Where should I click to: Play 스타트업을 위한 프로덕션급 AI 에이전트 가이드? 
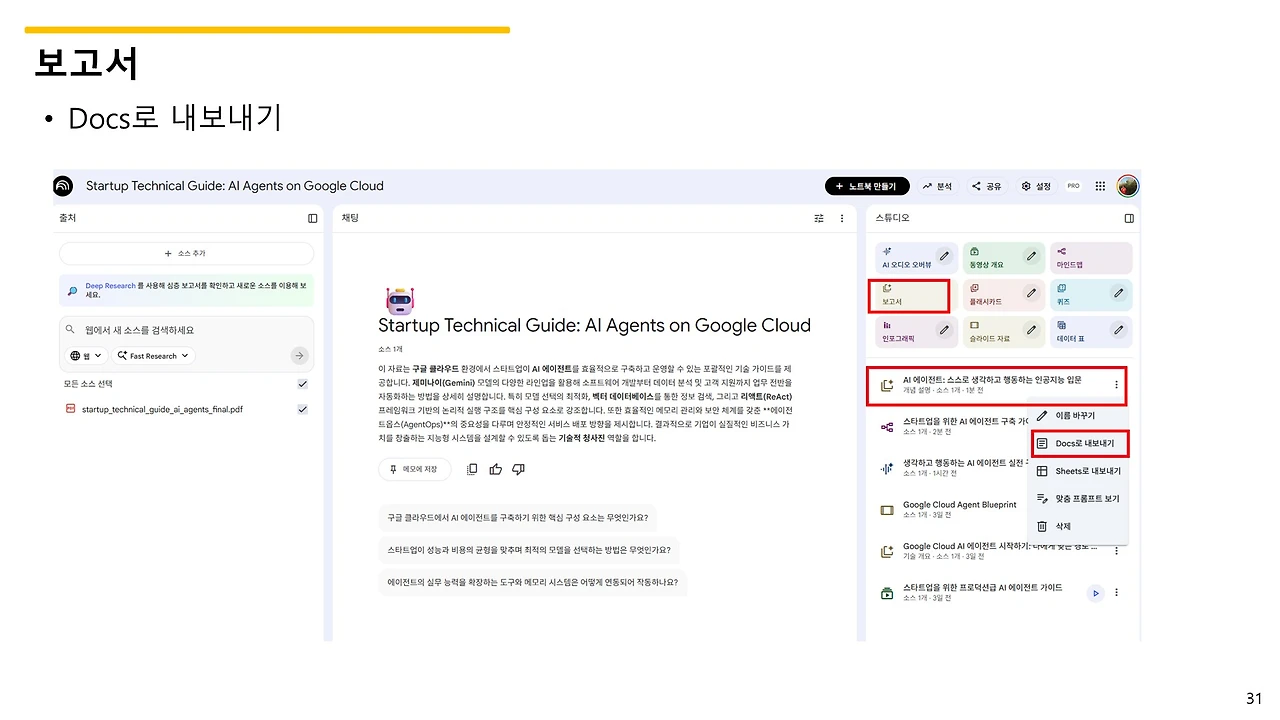pos(1096,593)
